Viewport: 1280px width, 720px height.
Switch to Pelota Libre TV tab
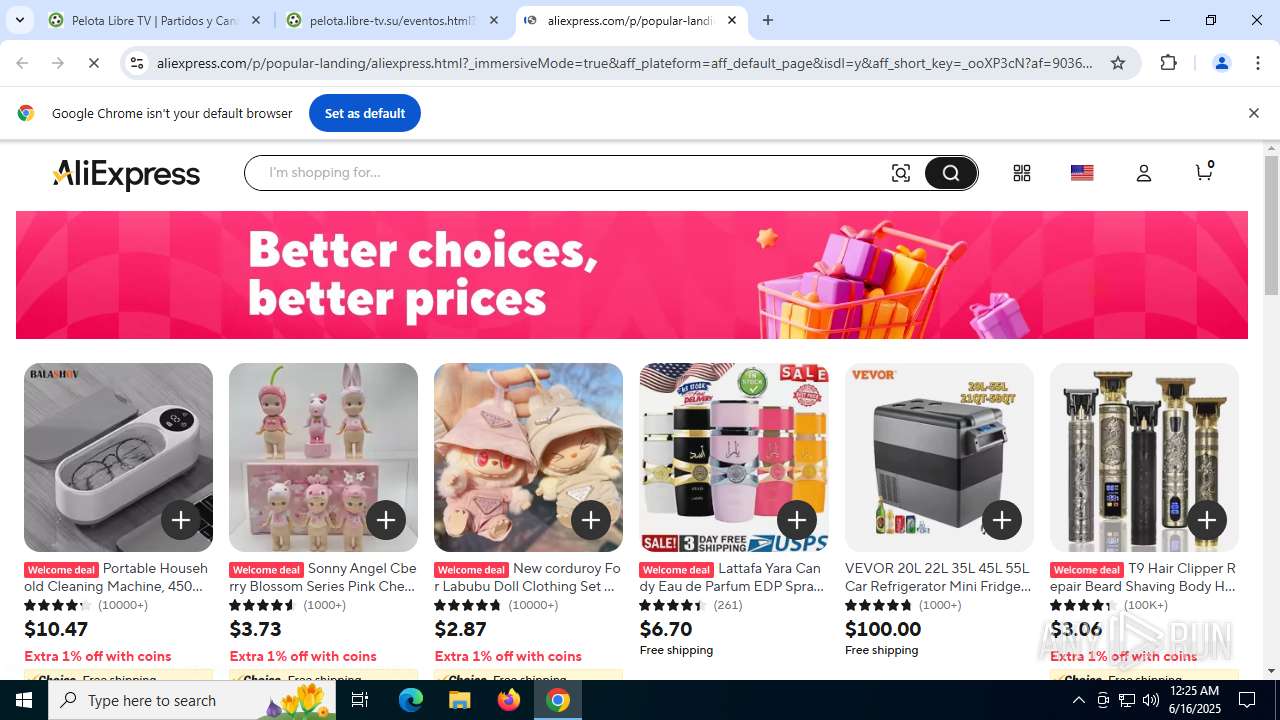155,20
